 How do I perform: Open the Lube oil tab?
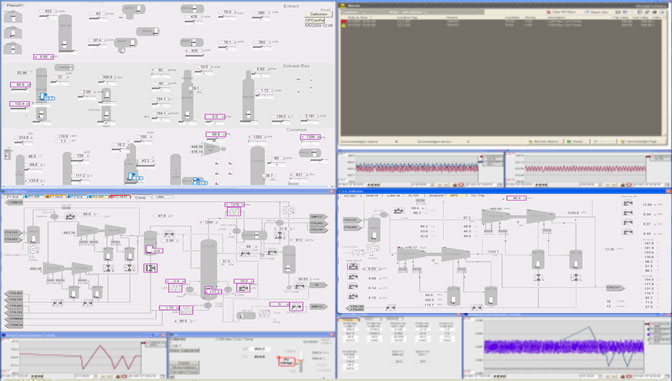point(393,195)
